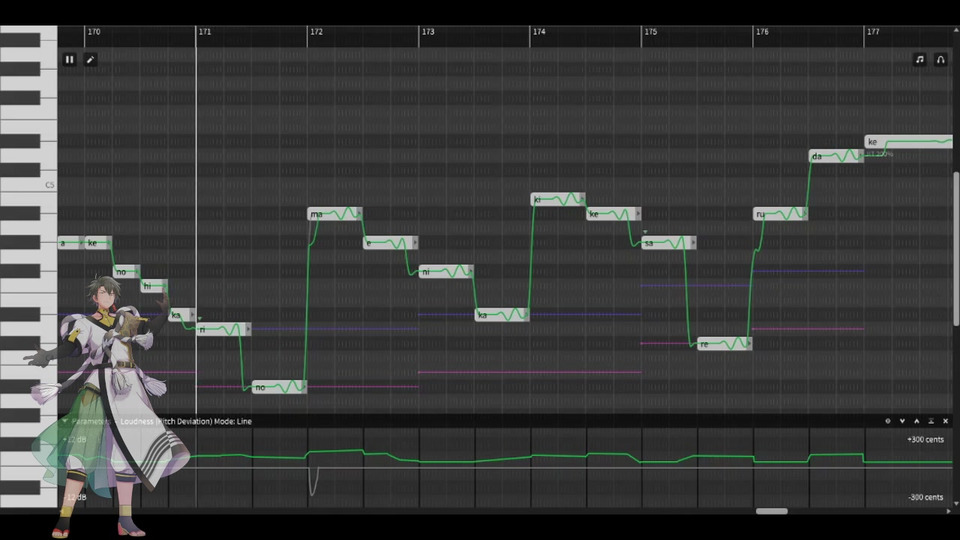Select the "ka" note in measure 173
Viewport: 960px width, 540px height.
pyautogui.click(x=502, y=315)
